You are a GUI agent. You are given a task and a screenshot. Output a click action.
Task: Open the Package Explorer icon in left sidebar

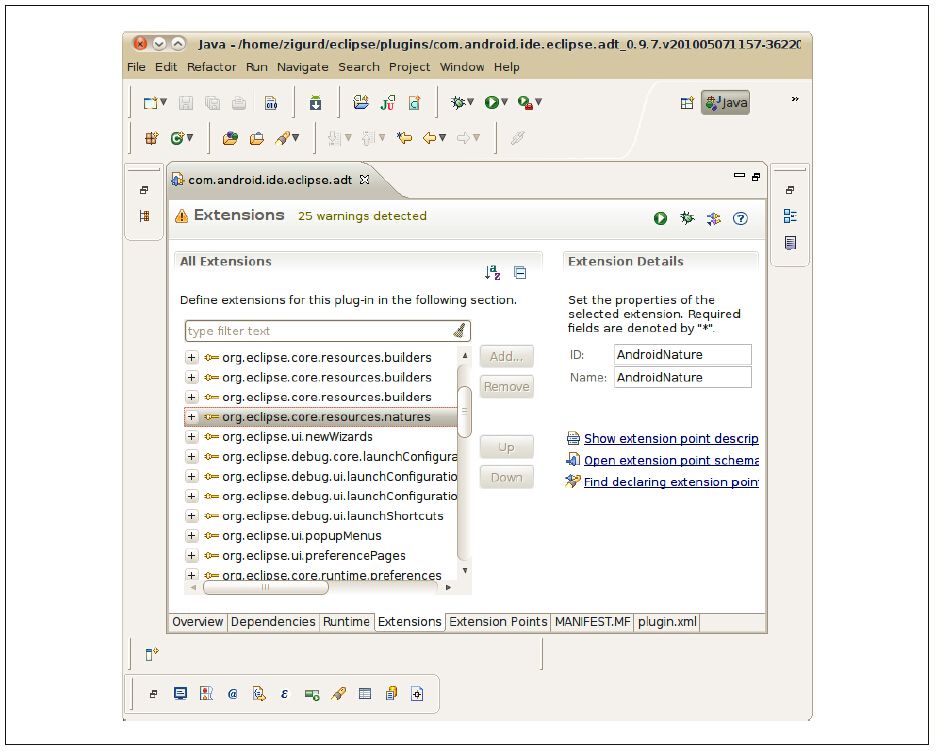[x=144, y=216]
